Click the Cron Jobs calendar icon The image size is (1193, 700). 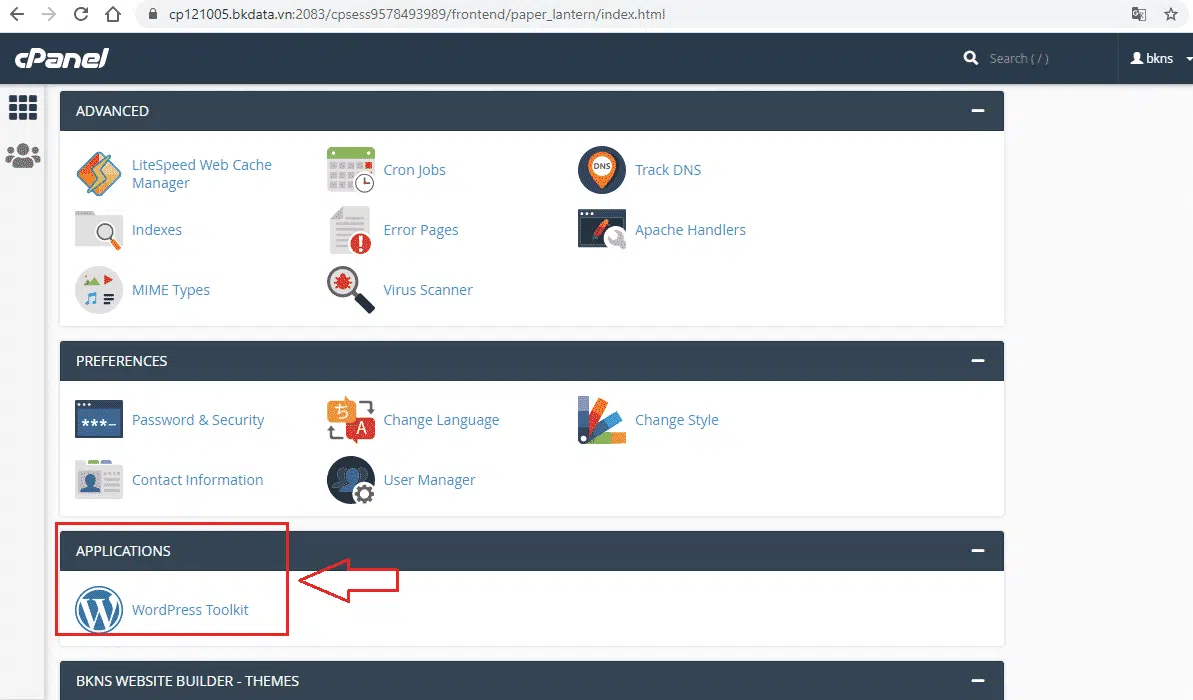(x=350, y=170)
